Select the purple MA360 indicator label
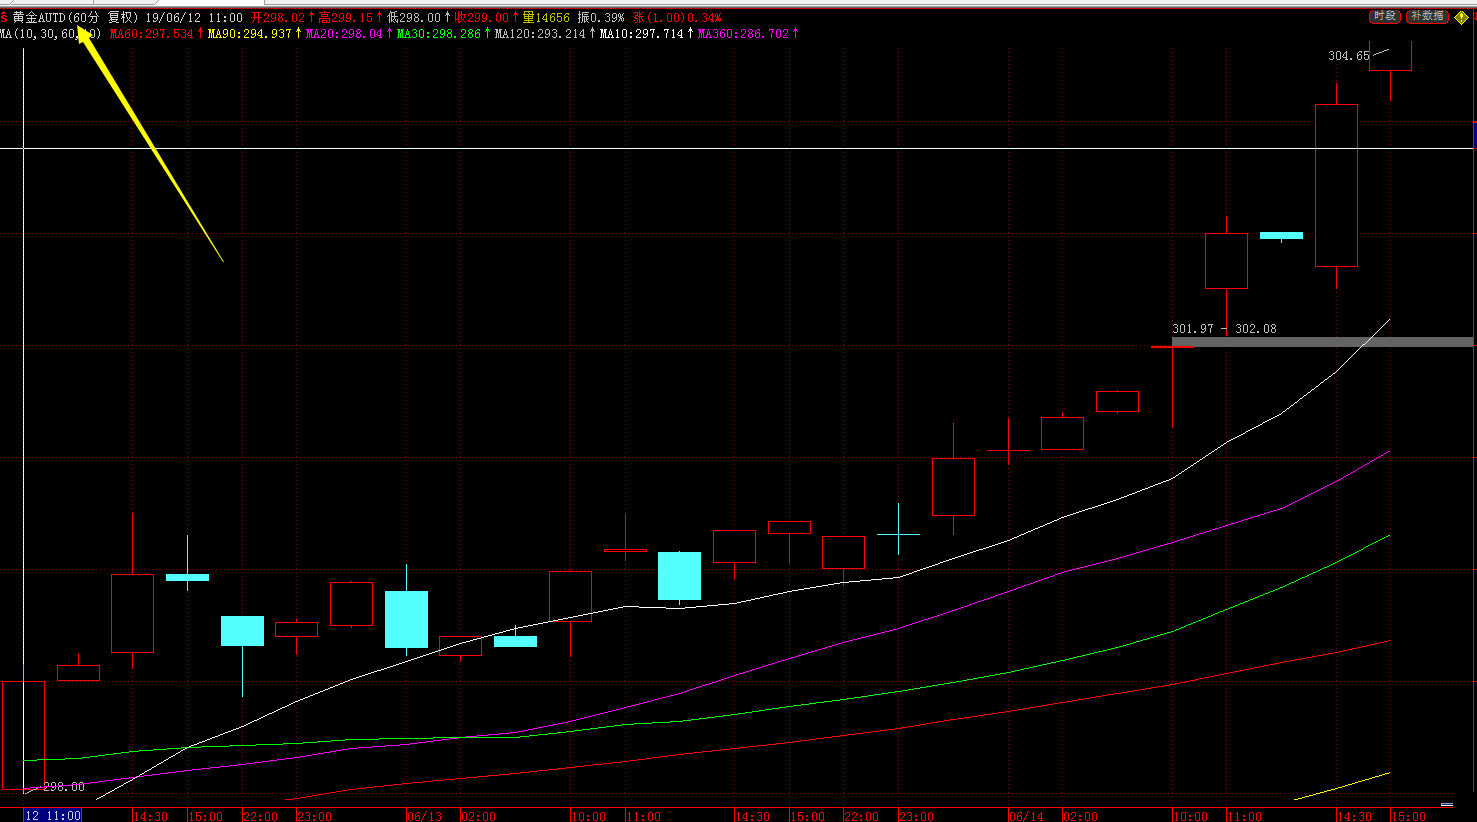The height and width of the screenshot is (822, 1477). [x=743, y=34]
